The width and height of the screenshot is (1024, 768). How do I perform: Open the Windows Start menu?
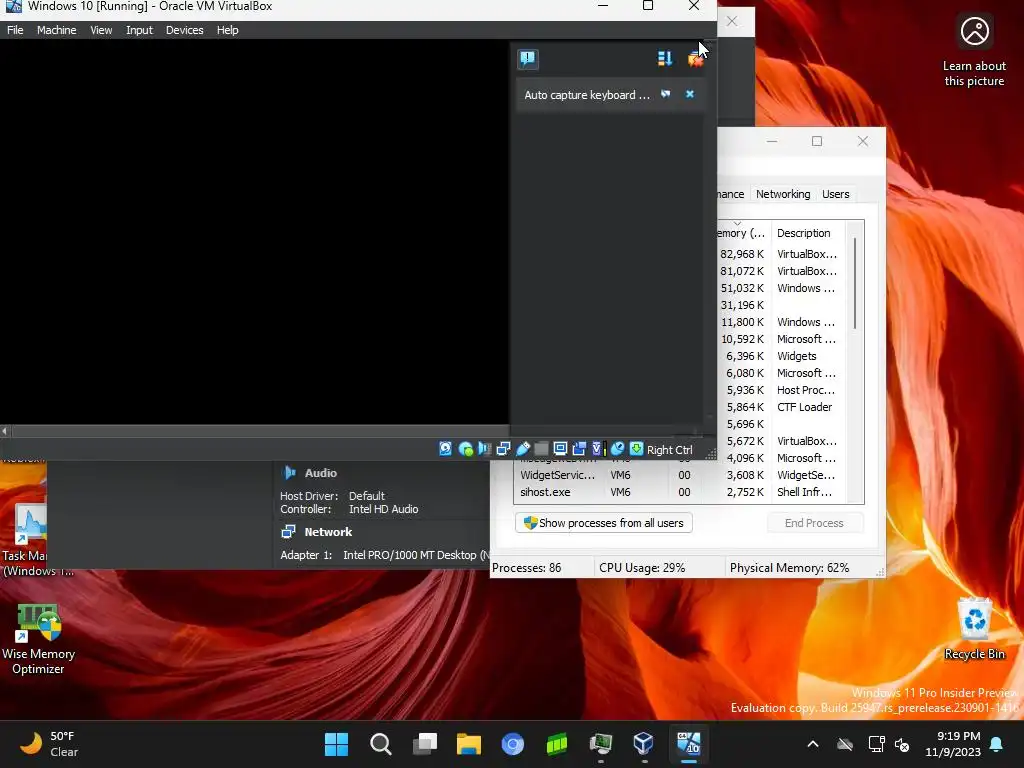(336, 744)
